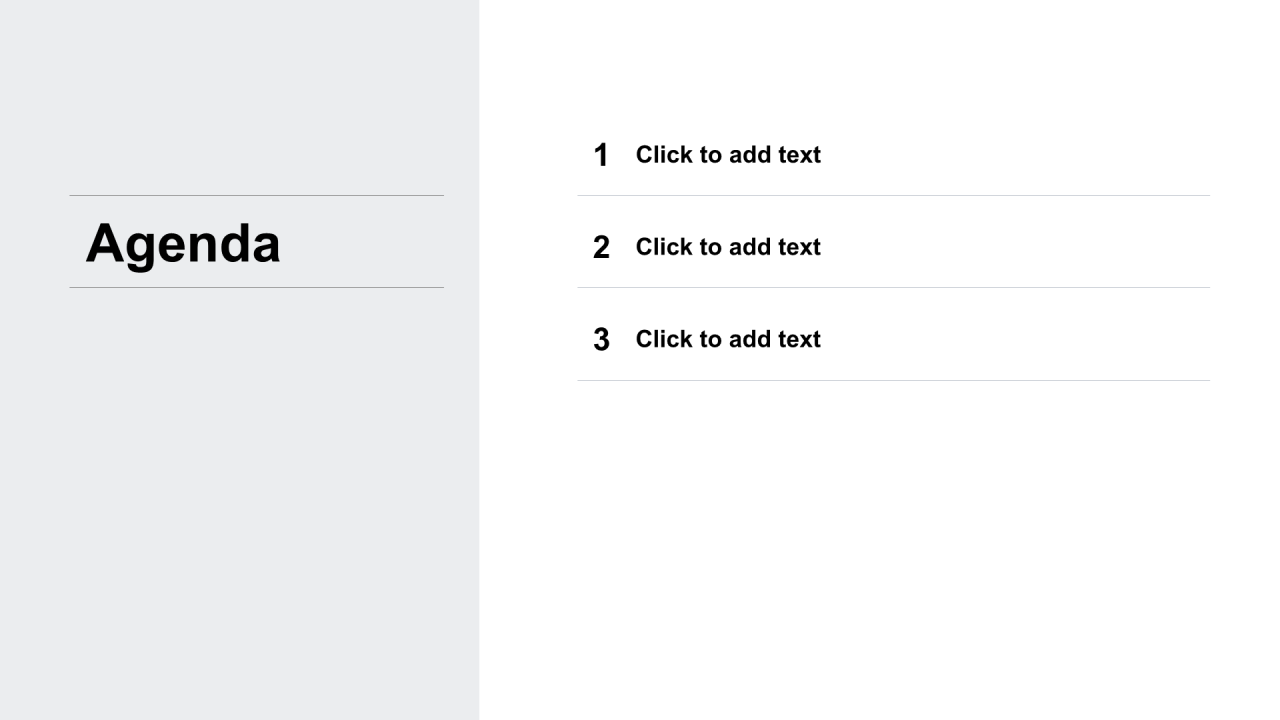1280x720 pixels.
Task: Click the third 'Click to add text' placeholder
Action: pyautogui.click(x=728, y=339)
